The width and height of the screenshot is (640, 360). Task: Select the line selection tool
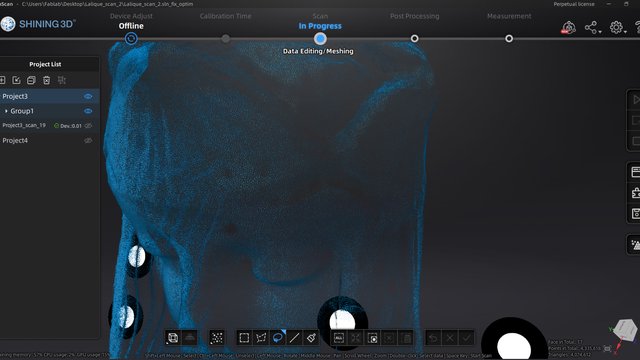pyautogui.click(x=294, y=338)
